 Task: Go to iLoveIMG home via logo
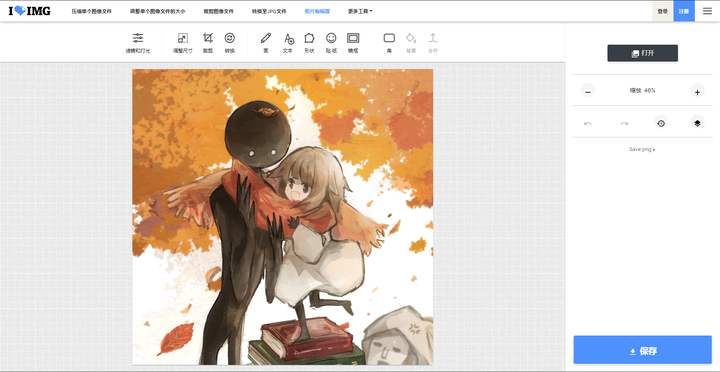pyautogui.click(x=30, y=11)
